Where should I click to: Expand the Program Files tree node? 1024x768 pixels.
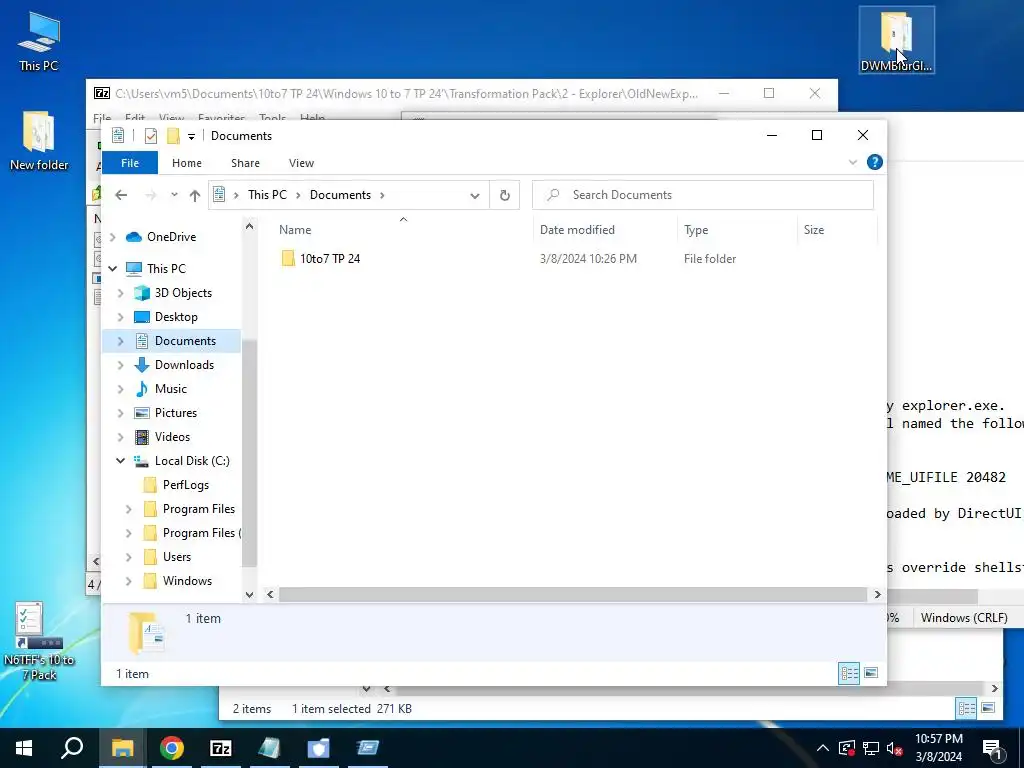pyautogui.click(x=129, y=509)
